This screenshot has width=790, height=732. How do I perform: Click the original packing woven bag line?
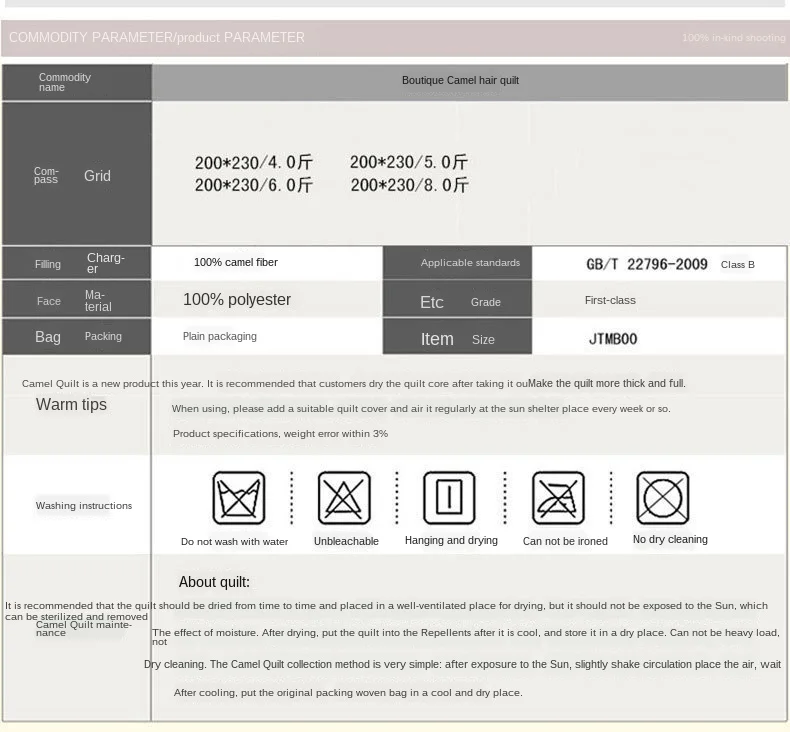pos(348,693)
